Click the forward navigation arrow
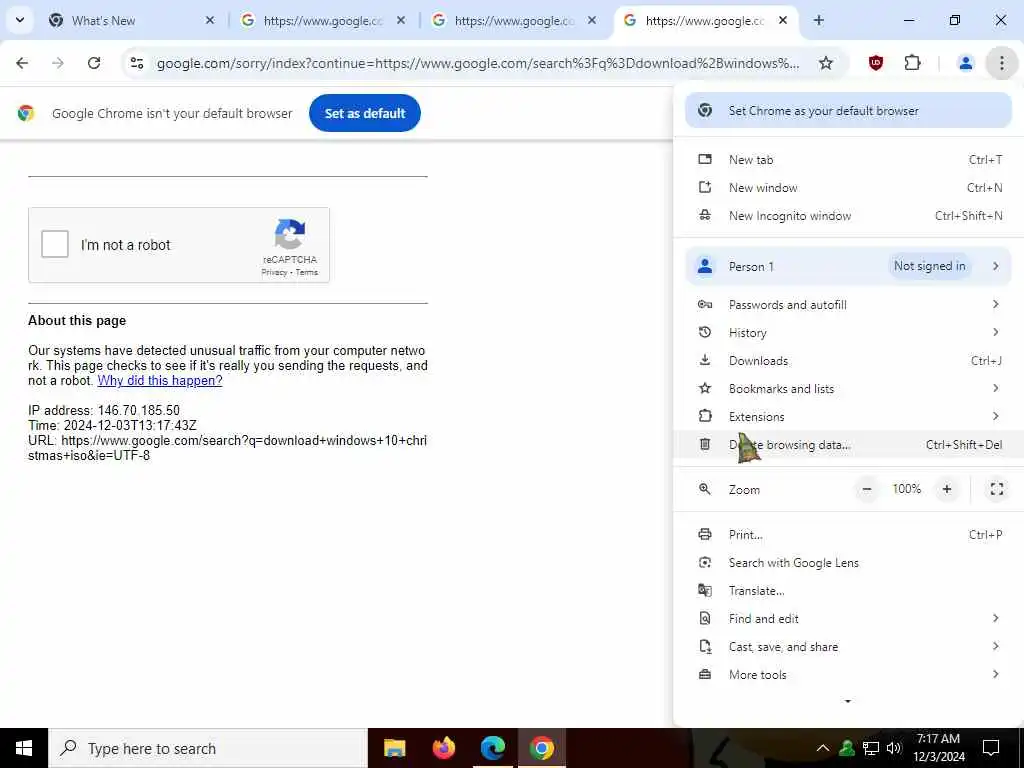 (58, 63)
